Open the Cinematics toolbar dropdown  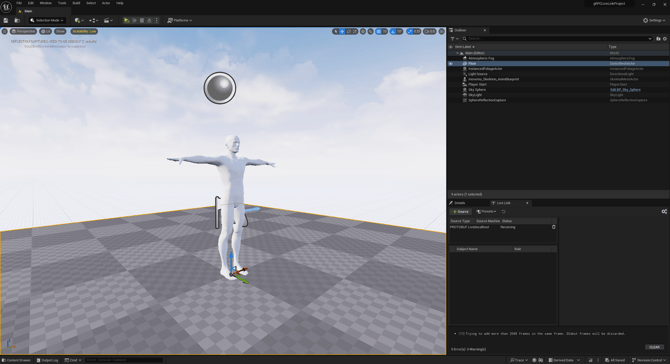tap(108, 21)
